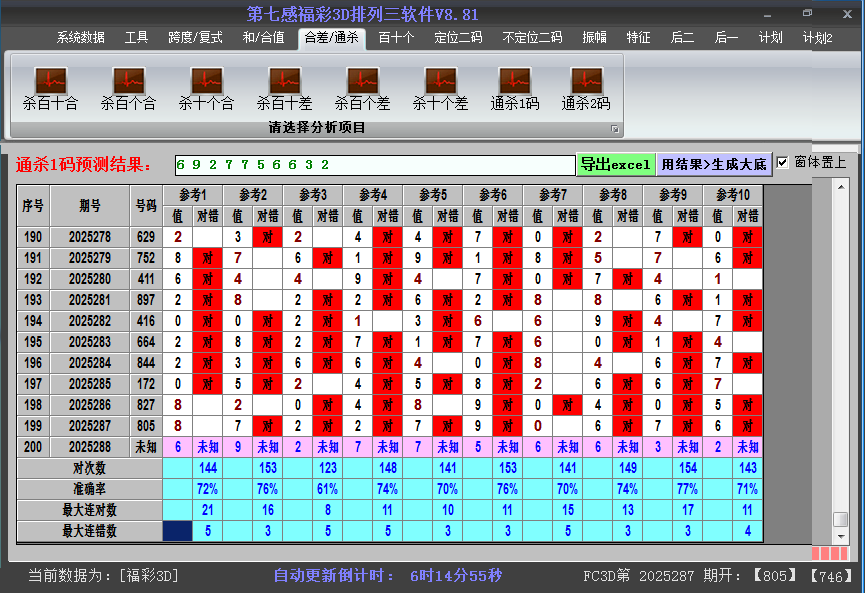Click the 导出excel button
The width and height of the screenshot is (865, 593).
tap(615, 165)
